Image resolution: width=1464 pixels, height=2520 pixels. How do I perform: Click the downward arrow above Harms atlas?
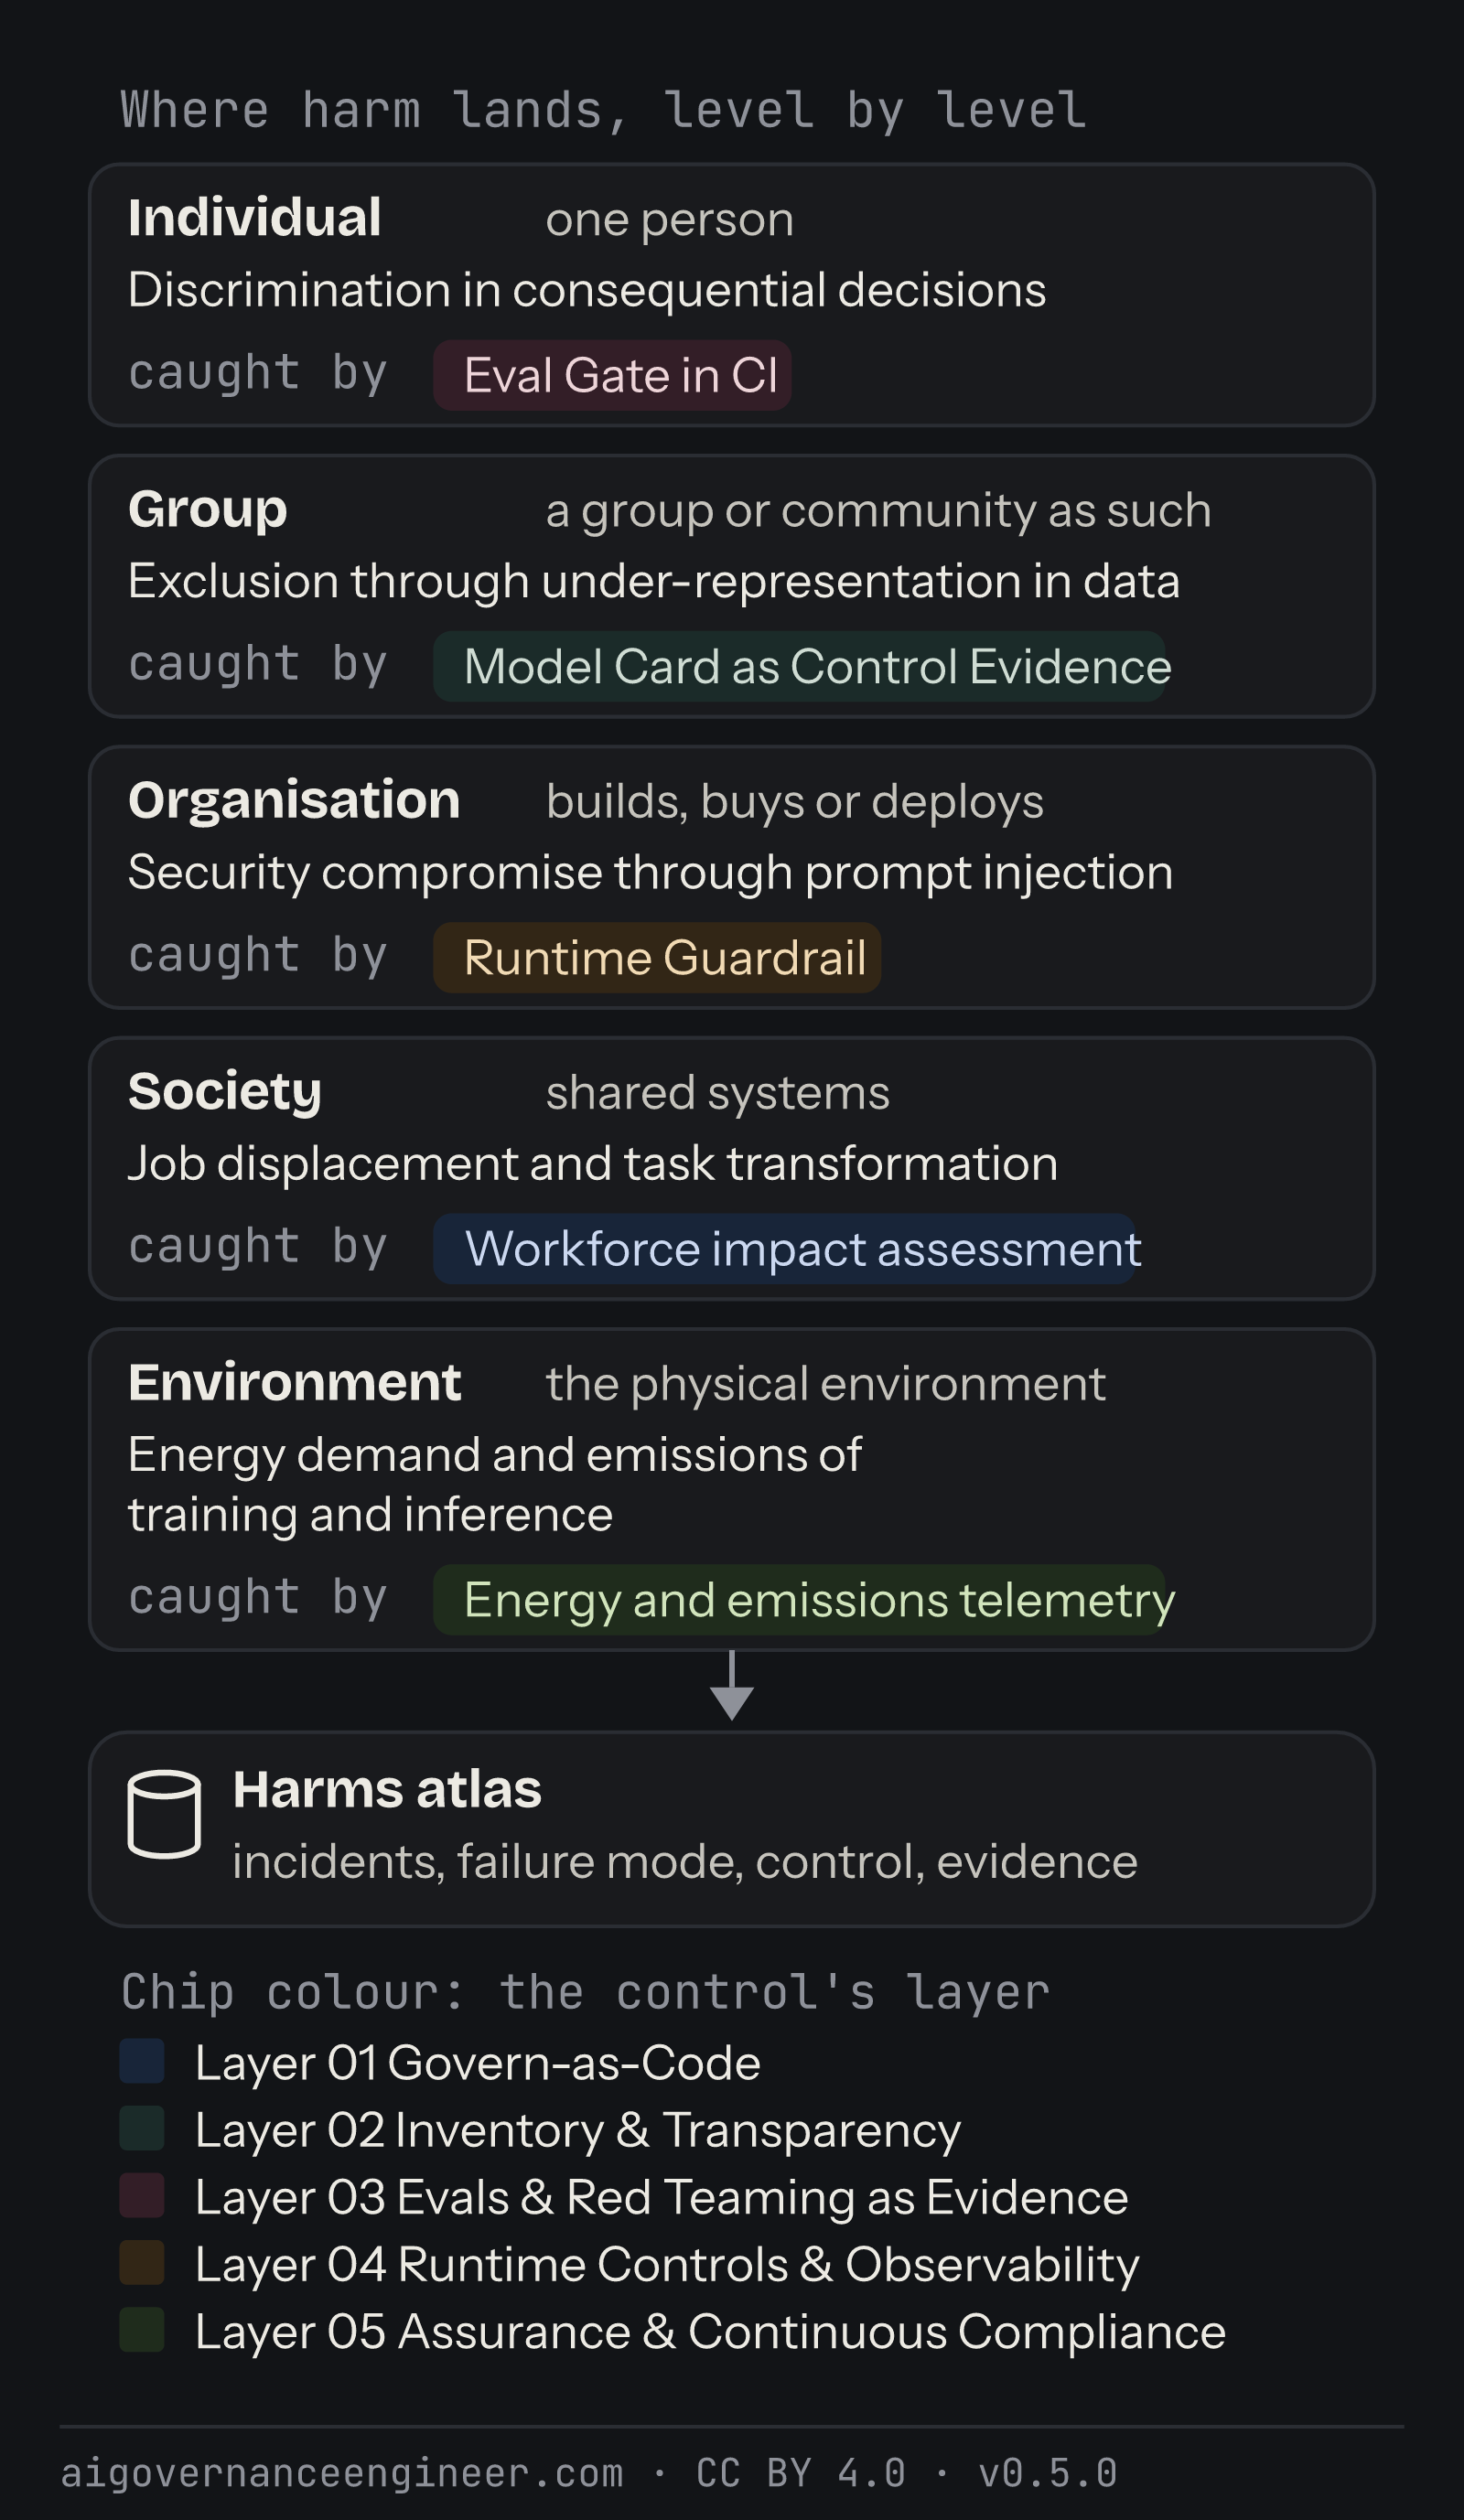click(x=732, y=1686)
